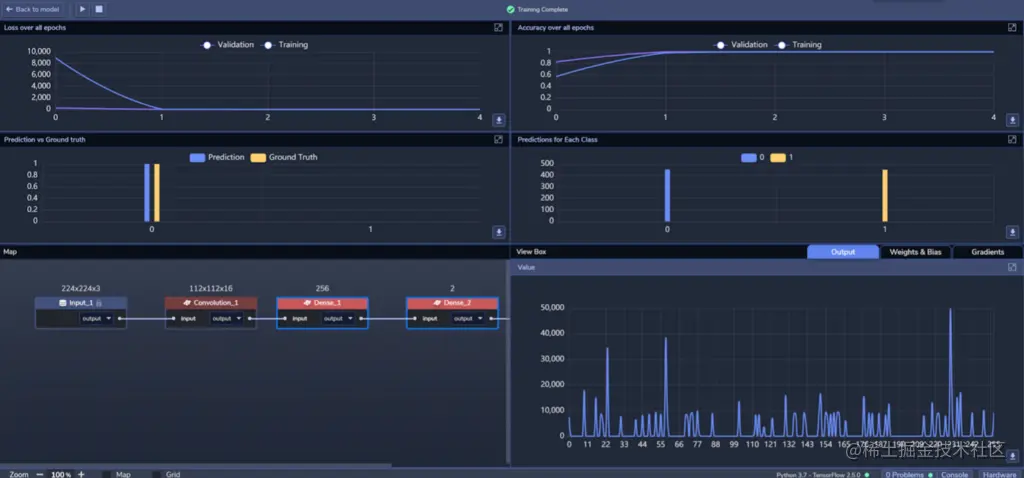This screenshot has width=1024, height=478.
Task: Download the Loss over all epochs chart
Action: coord(499,120)
